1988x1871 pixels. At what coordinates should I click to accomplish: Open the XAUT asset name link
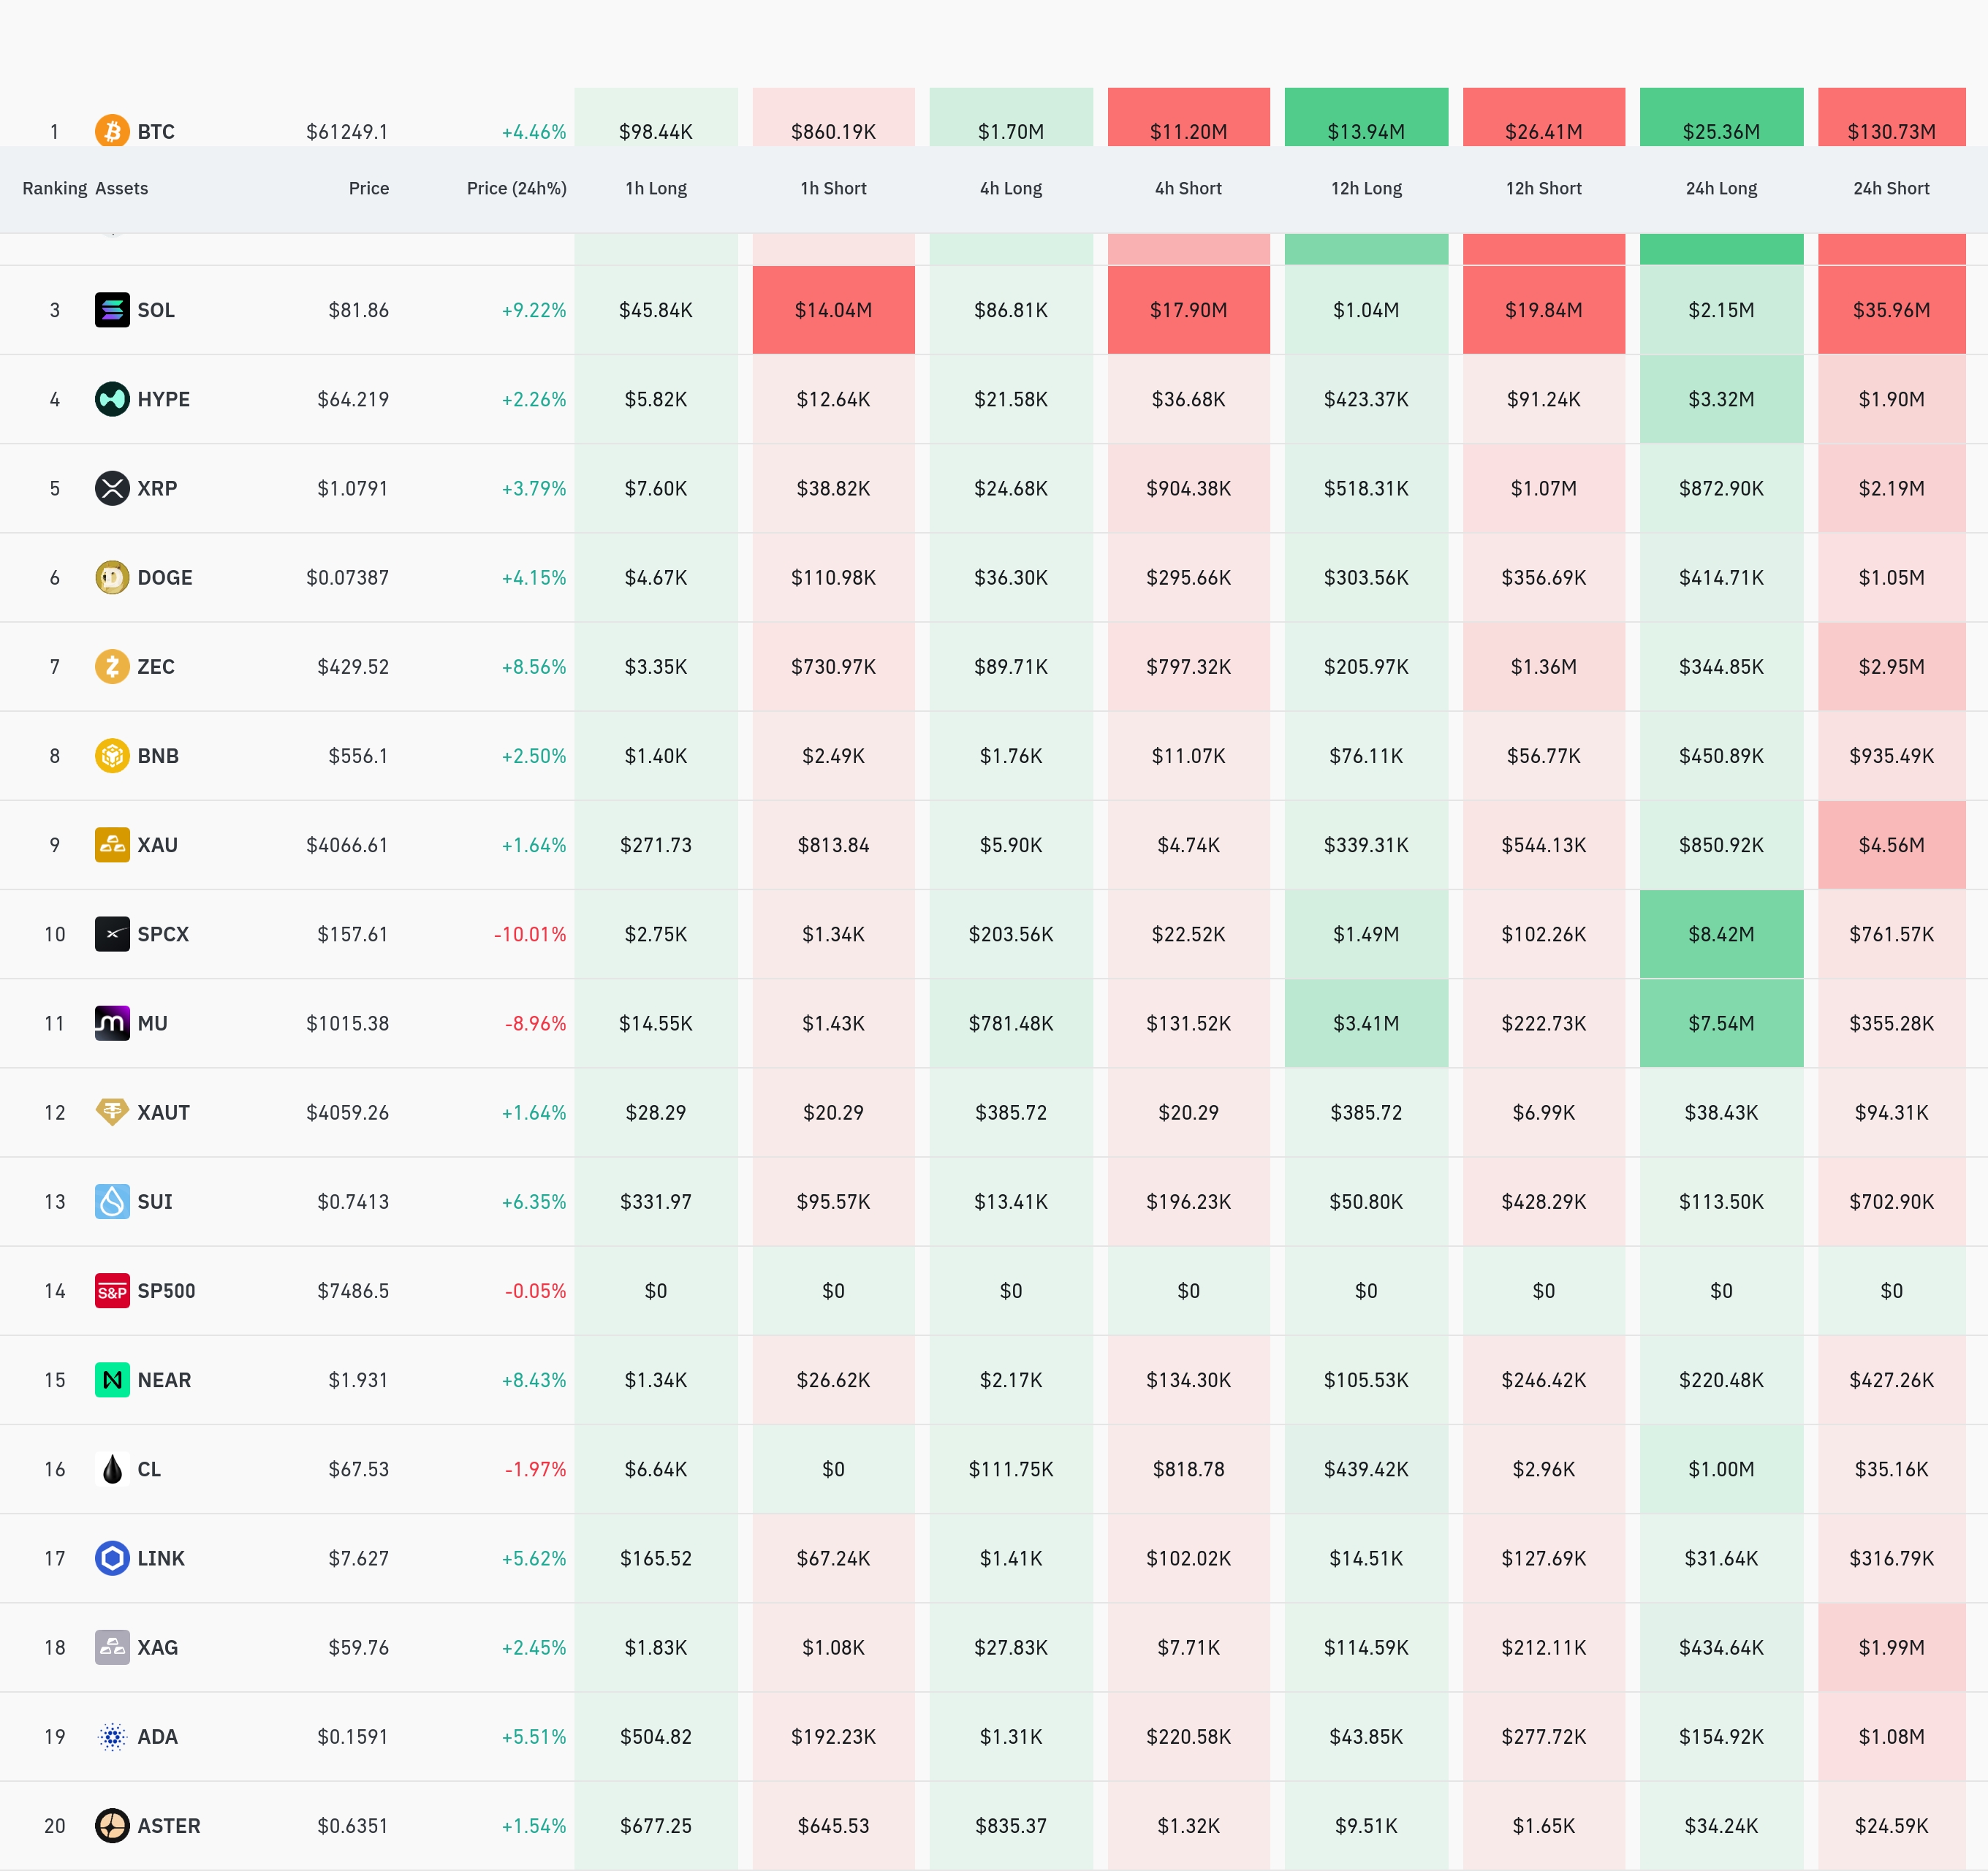pyautogui.click(x=163, y=1113)
